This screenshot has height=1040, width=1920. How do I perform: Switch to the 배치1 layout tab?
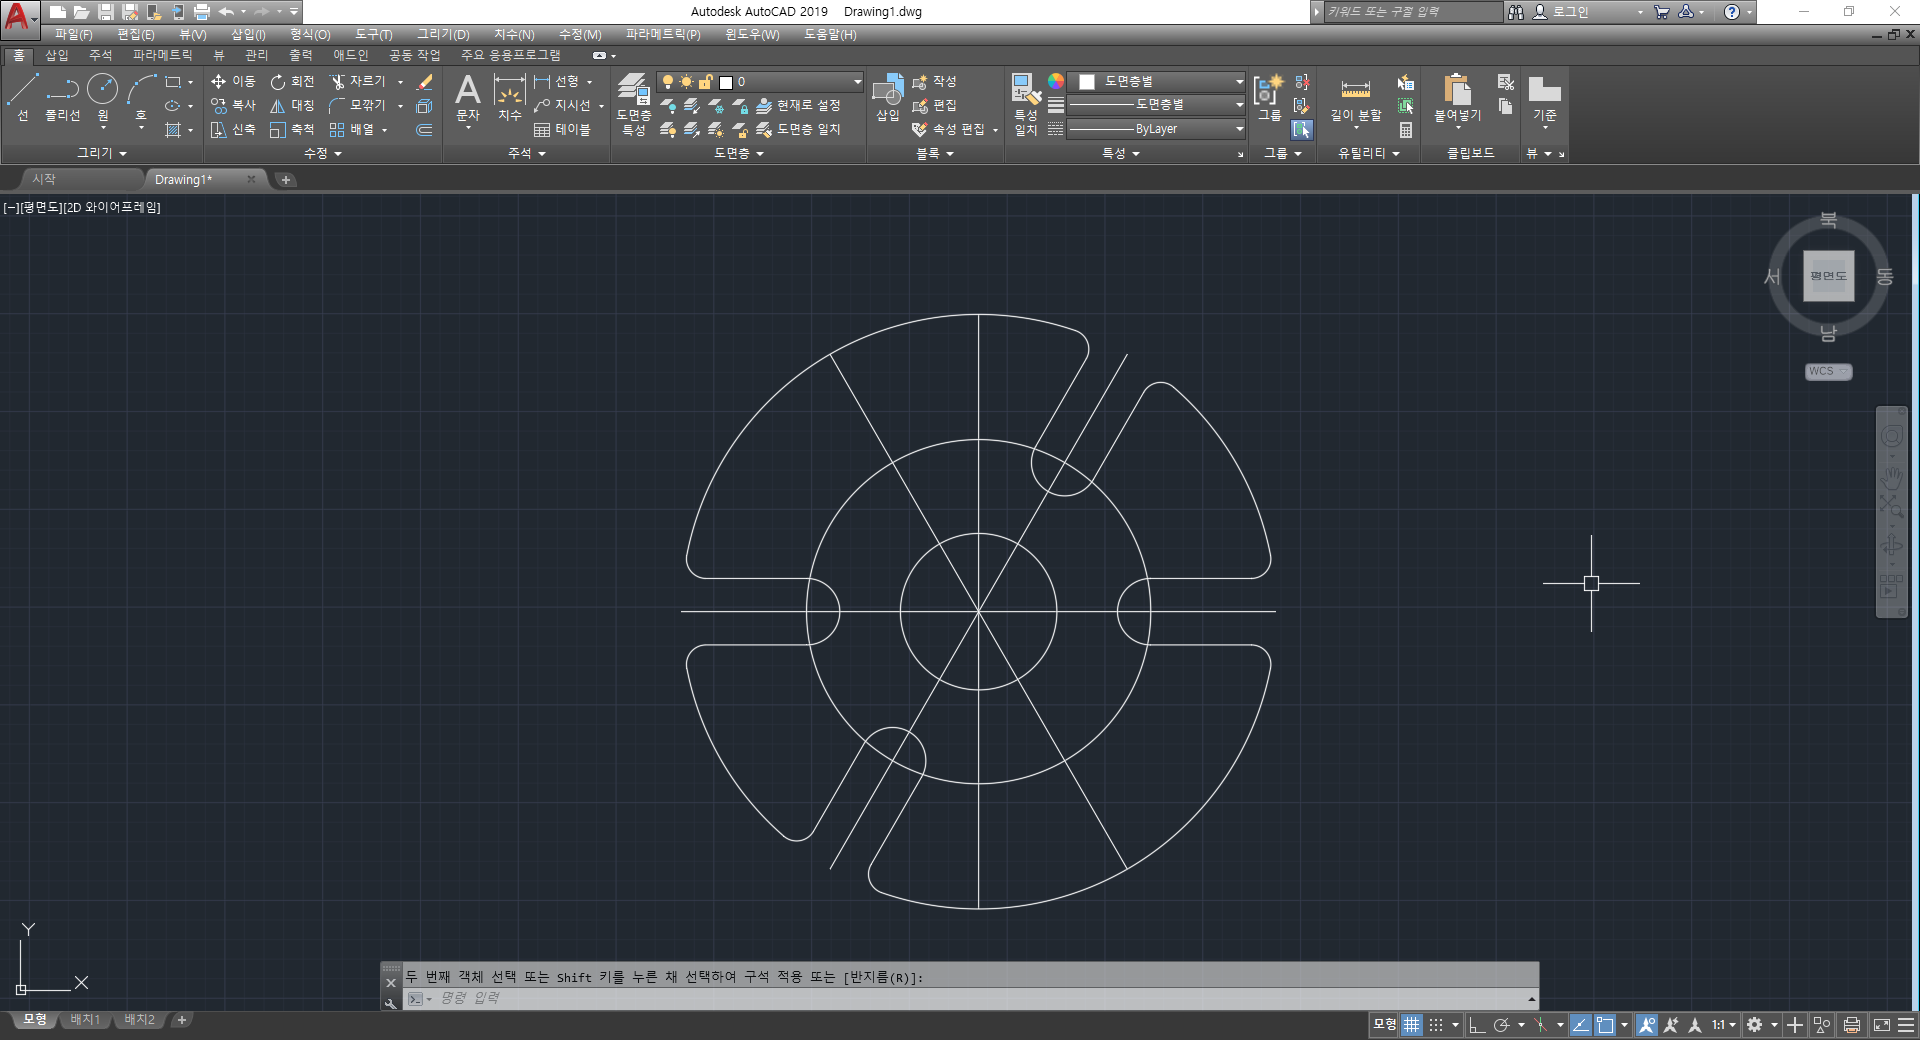85,1020
